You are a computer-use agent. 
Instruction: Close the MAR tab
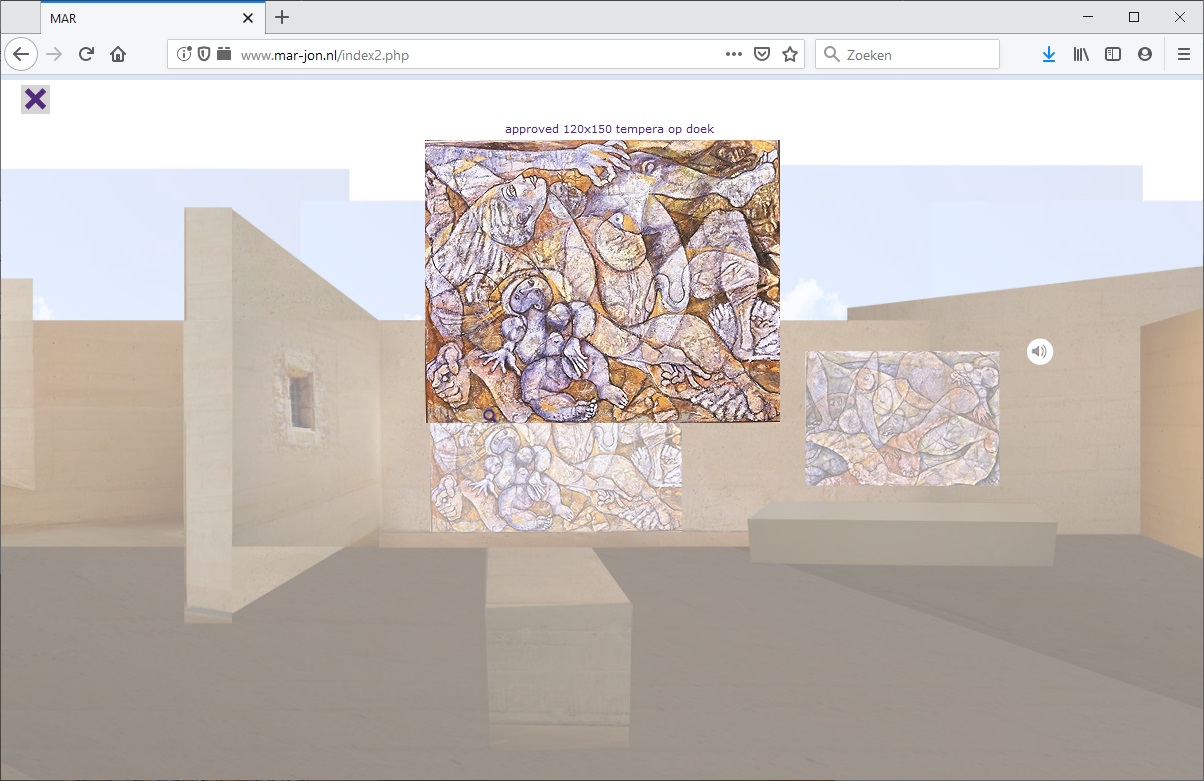tap(248, 18)
